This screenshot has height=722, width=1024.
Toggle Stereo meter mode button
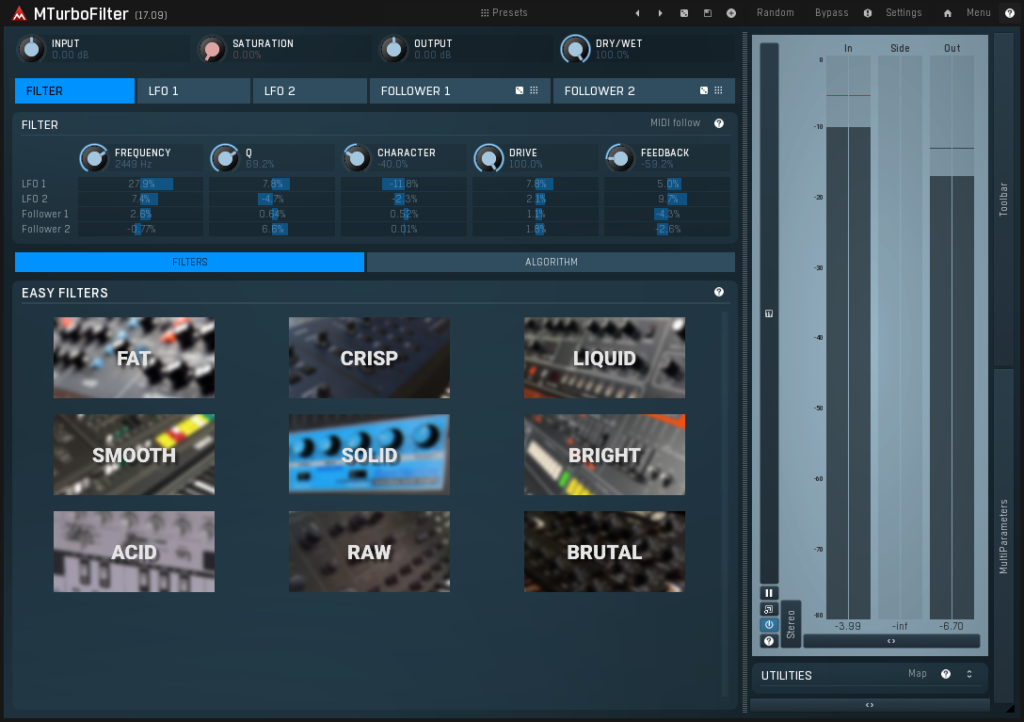pos(791,624)
